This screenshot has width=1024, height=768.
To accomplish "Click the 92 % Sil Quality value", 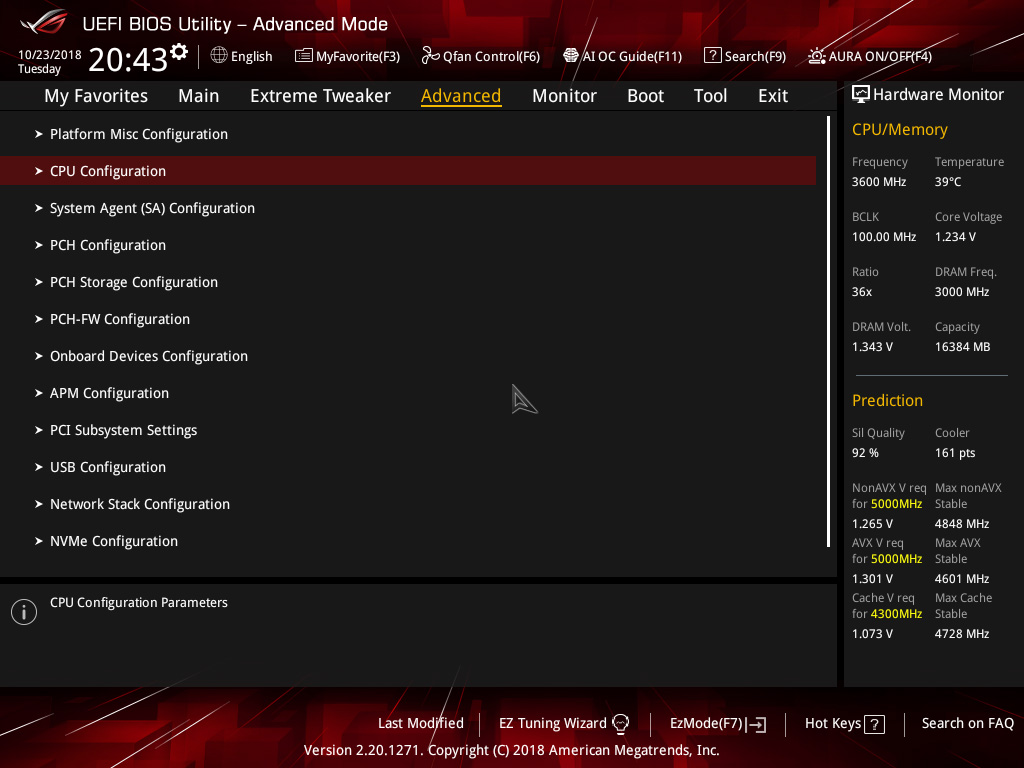I will point(865,453).
